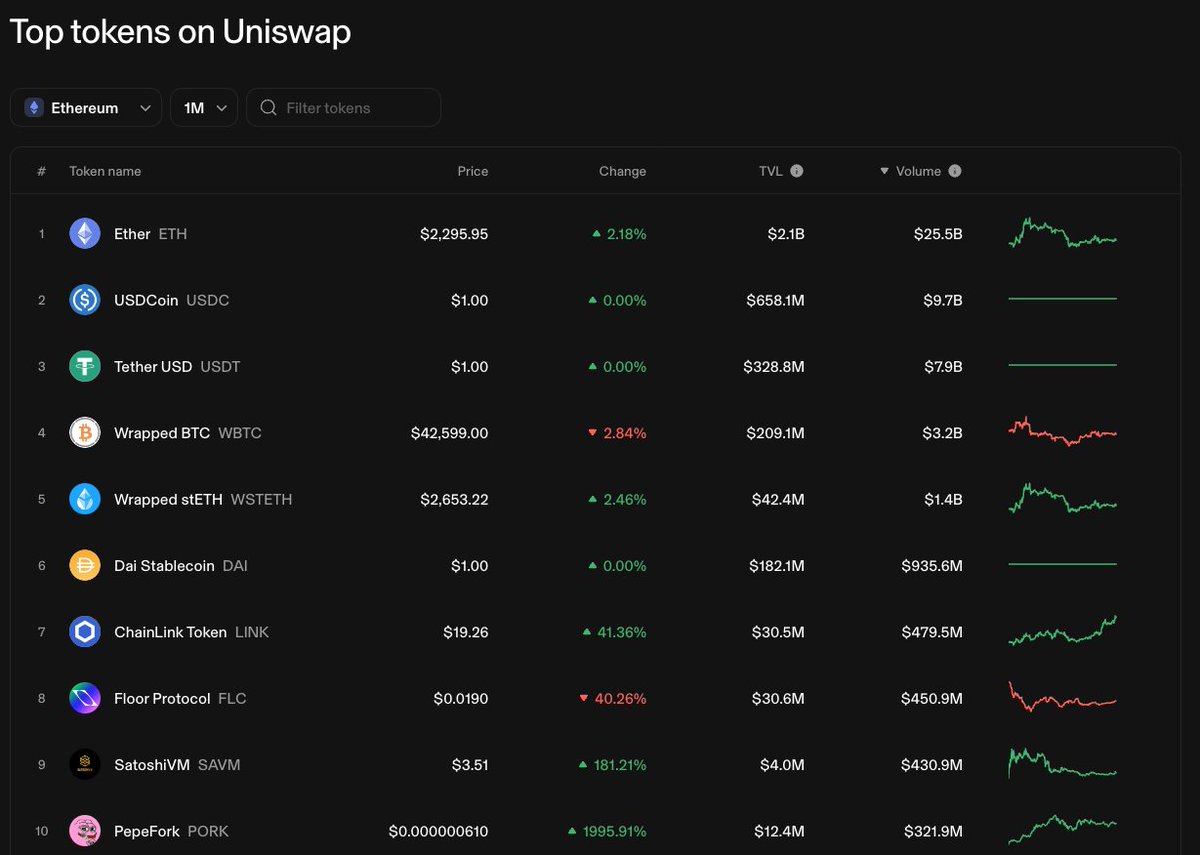
Task: Open the Floor Protocol FLC row
Action: coord(163,698)
